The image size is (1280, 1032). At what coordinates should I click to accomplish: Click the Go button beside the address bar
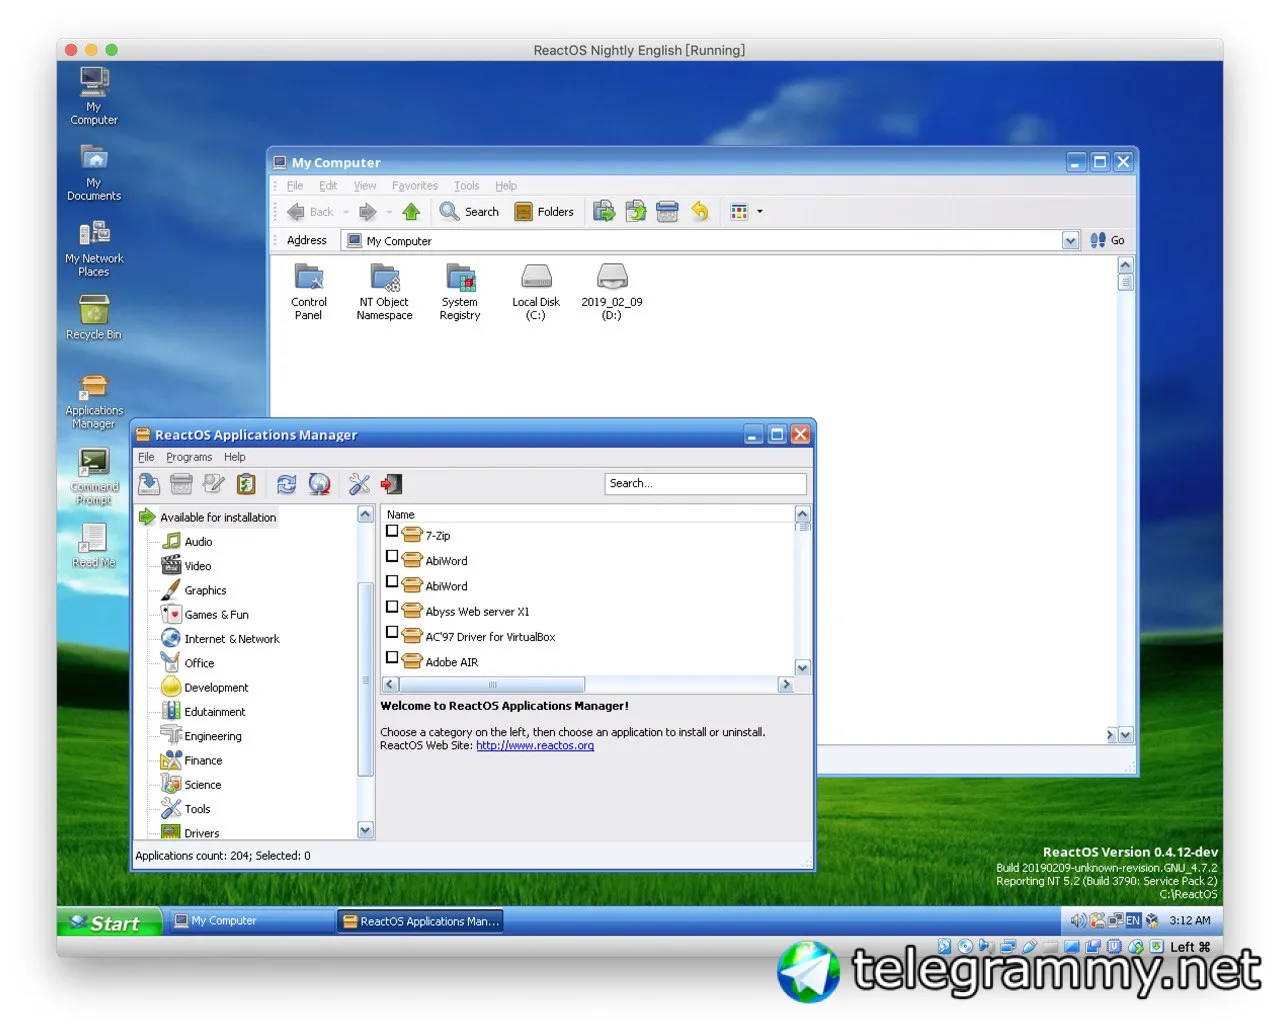click(1108, 241)
